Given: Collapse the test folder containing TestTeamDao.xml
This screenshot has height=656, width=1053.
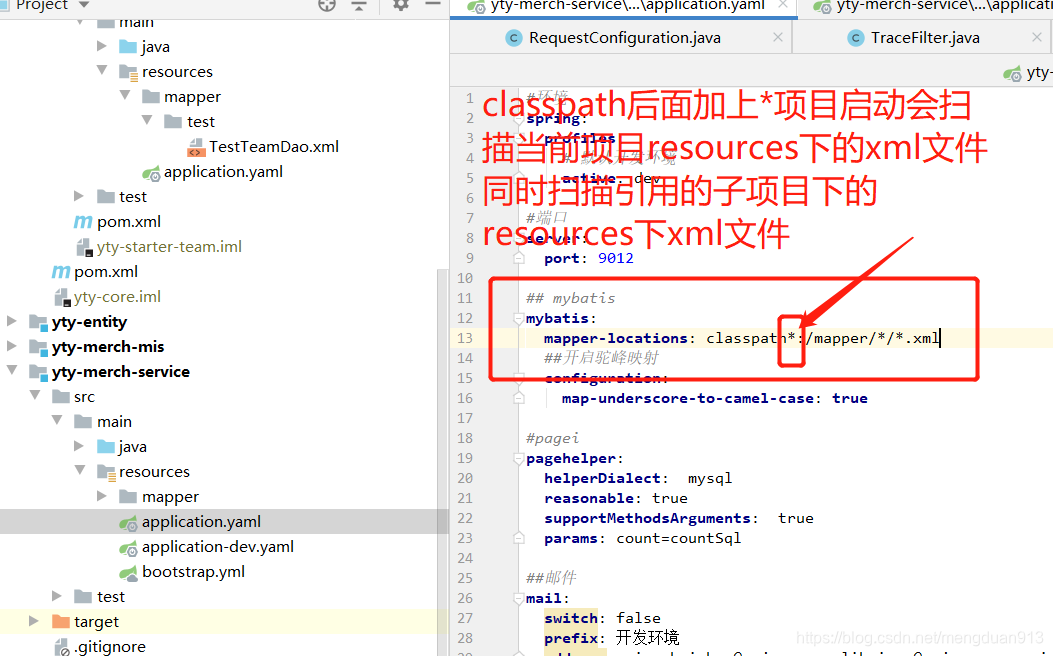Looking at the screenshot, I should 148,120.
